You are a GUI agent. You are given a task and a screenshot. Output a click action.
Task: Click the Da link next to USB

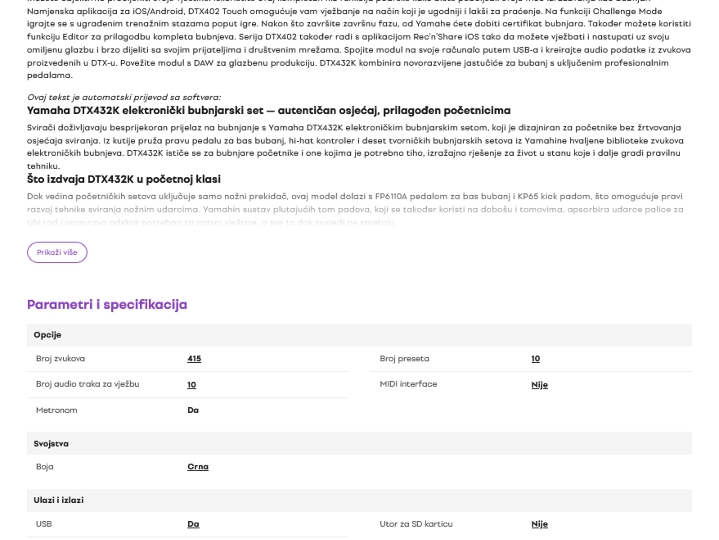[193, 524]
